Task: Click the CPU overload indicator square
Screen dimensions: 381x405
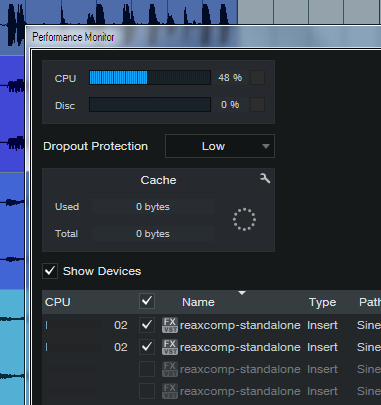Action: click(x=257, y=78)
